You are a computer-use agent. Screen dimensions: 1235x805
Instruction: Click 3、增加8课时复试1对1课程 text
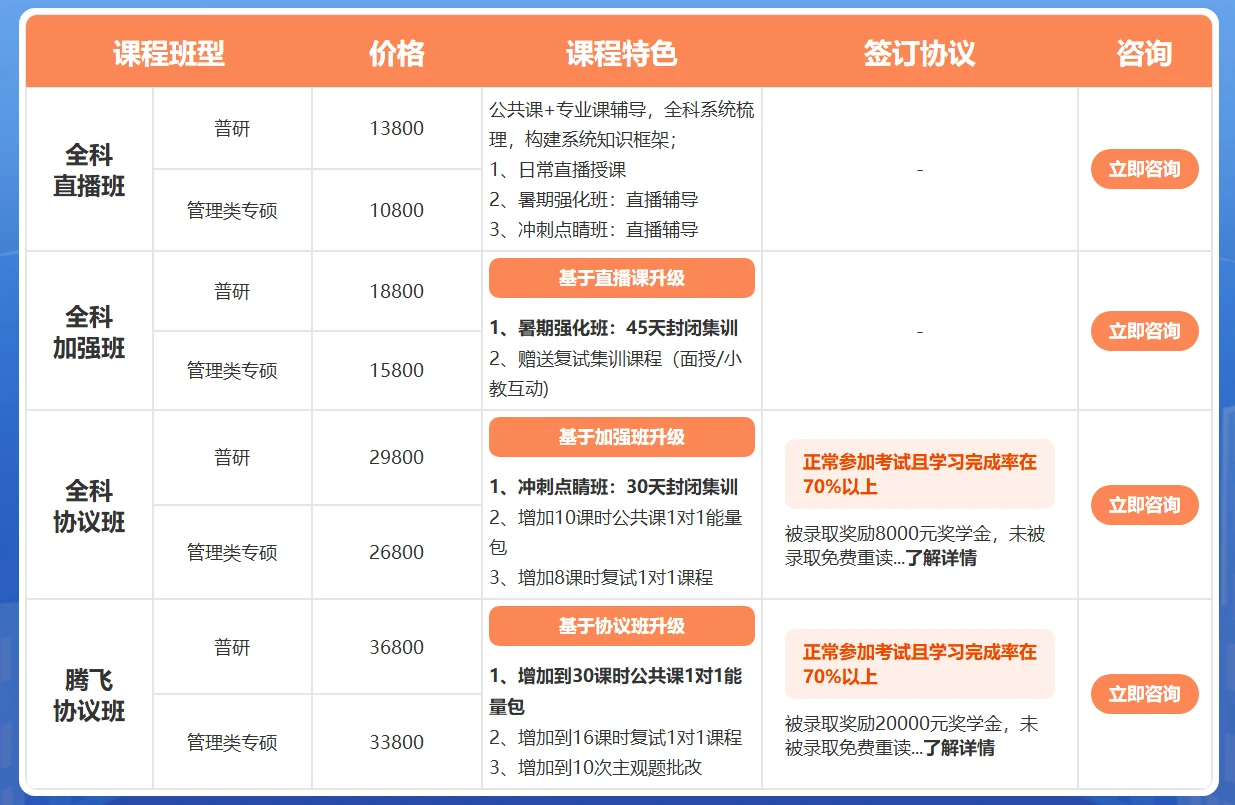tap(601, 577)
